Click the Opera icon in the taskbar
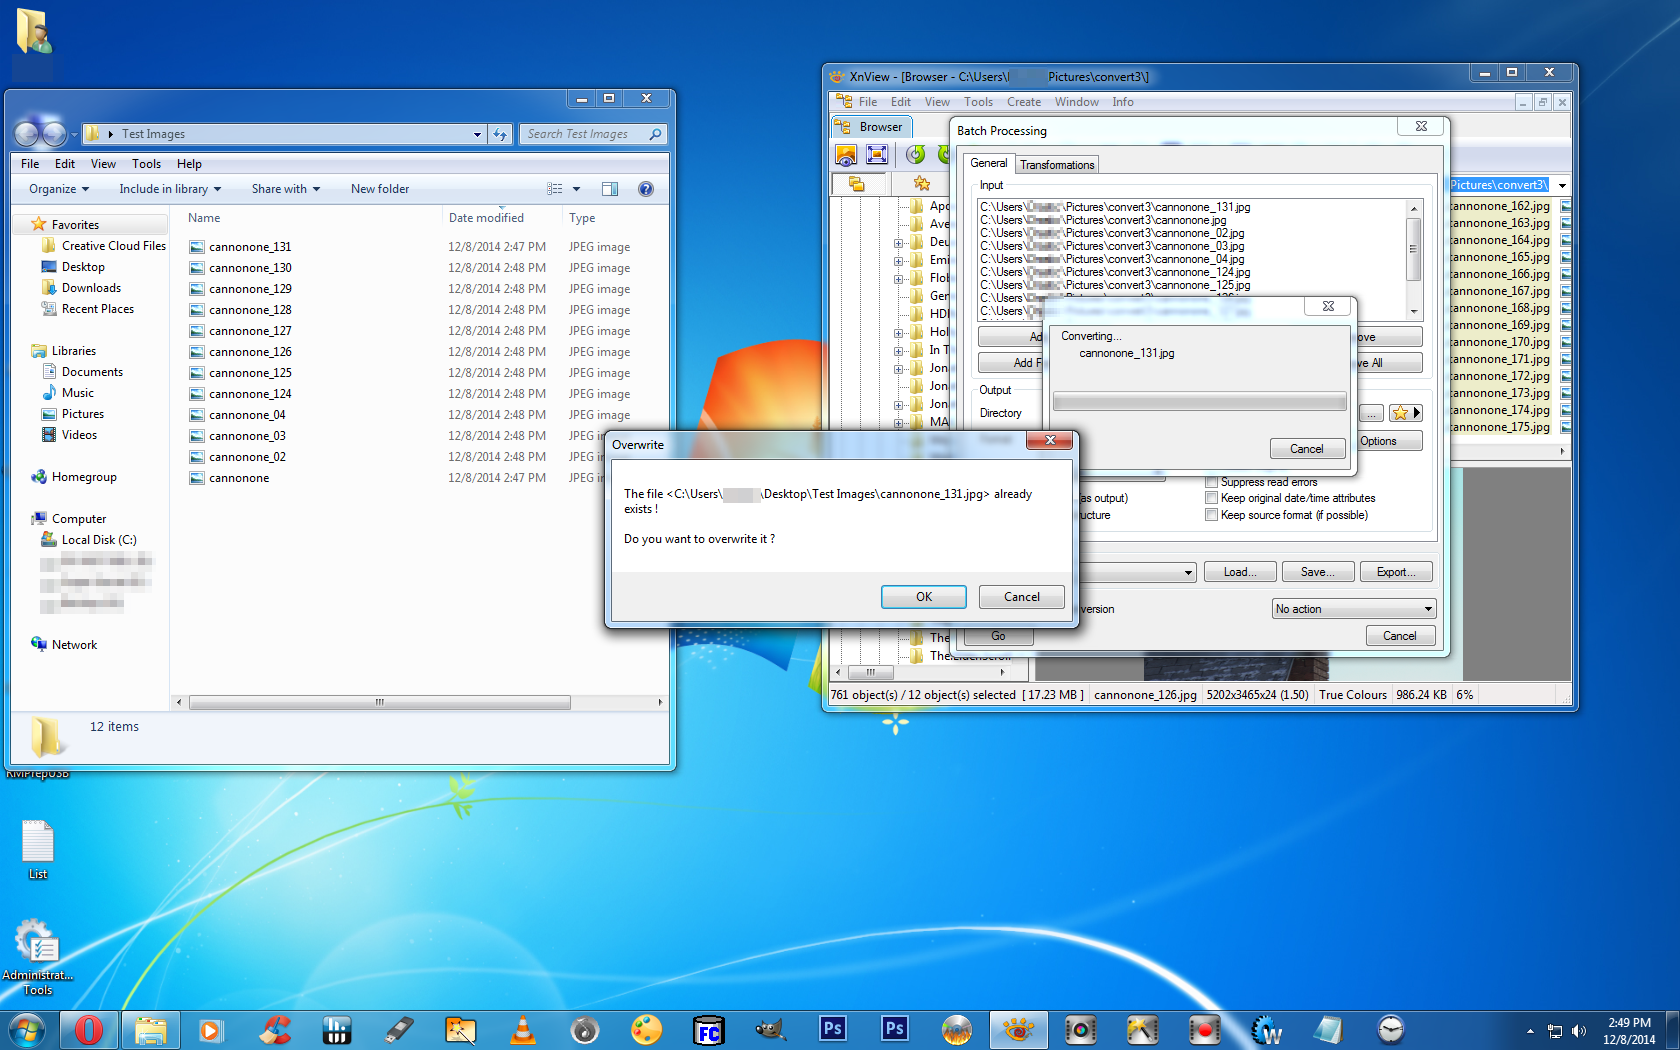 (x=88, y=1029)
